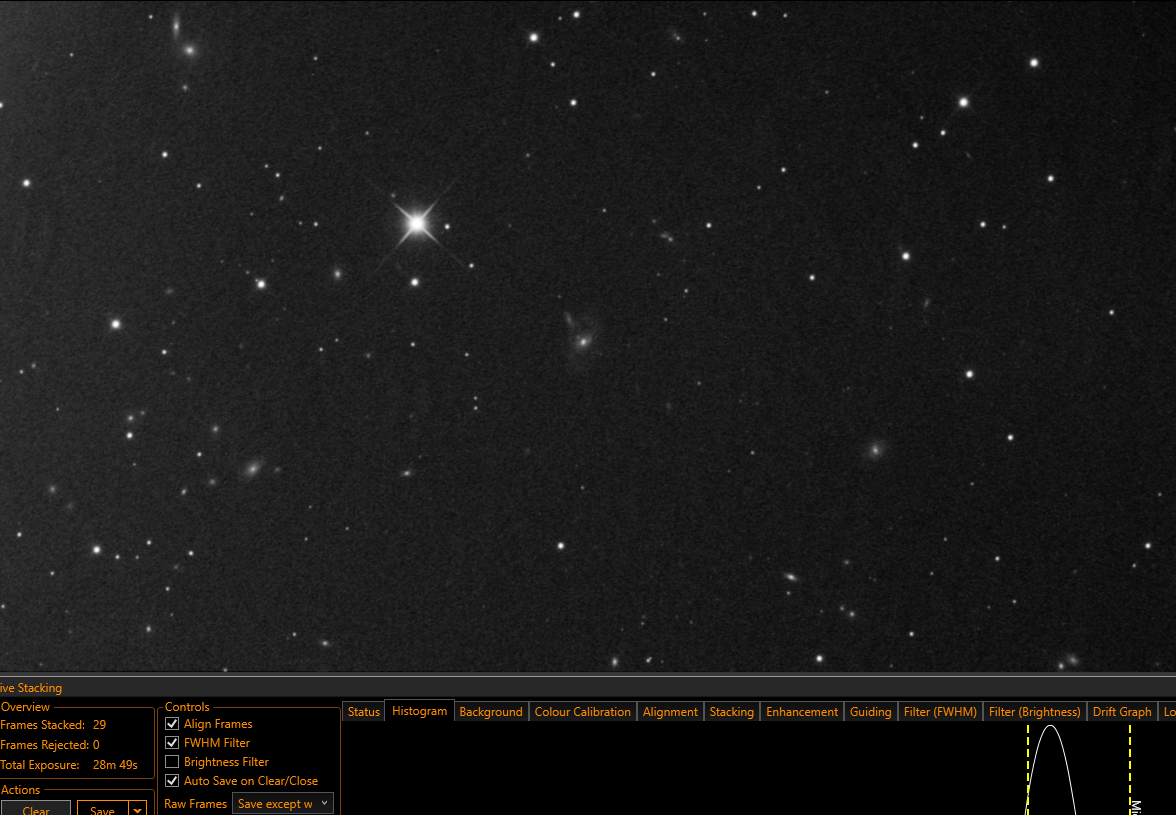Open the Raw Frames dropdown

click(283, 804)
